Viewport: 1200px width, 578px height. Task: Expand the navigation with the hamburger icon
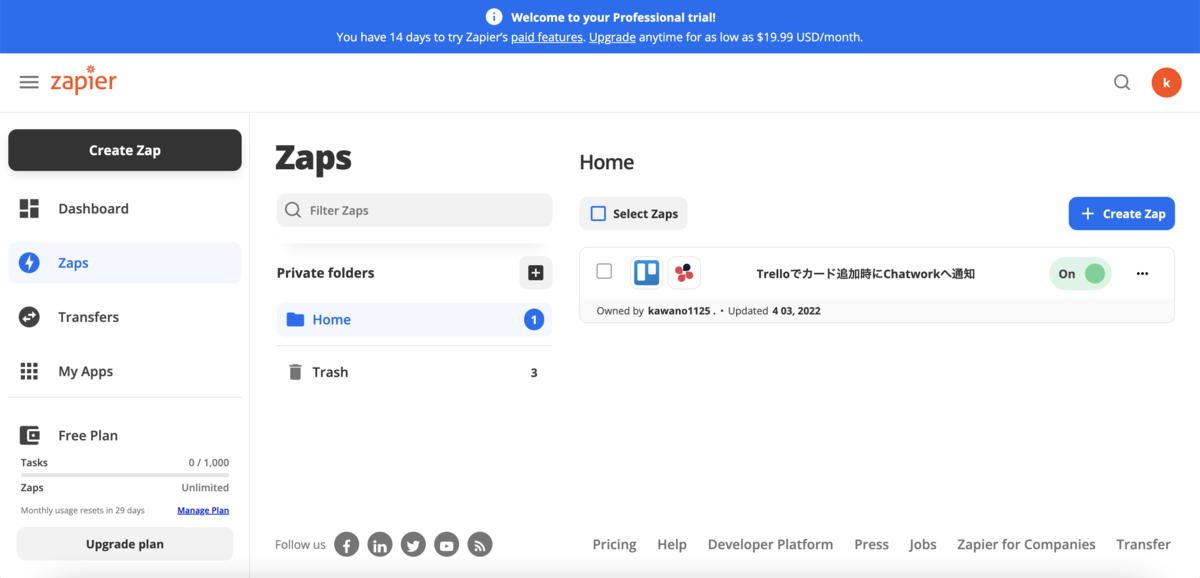point(28,82)
